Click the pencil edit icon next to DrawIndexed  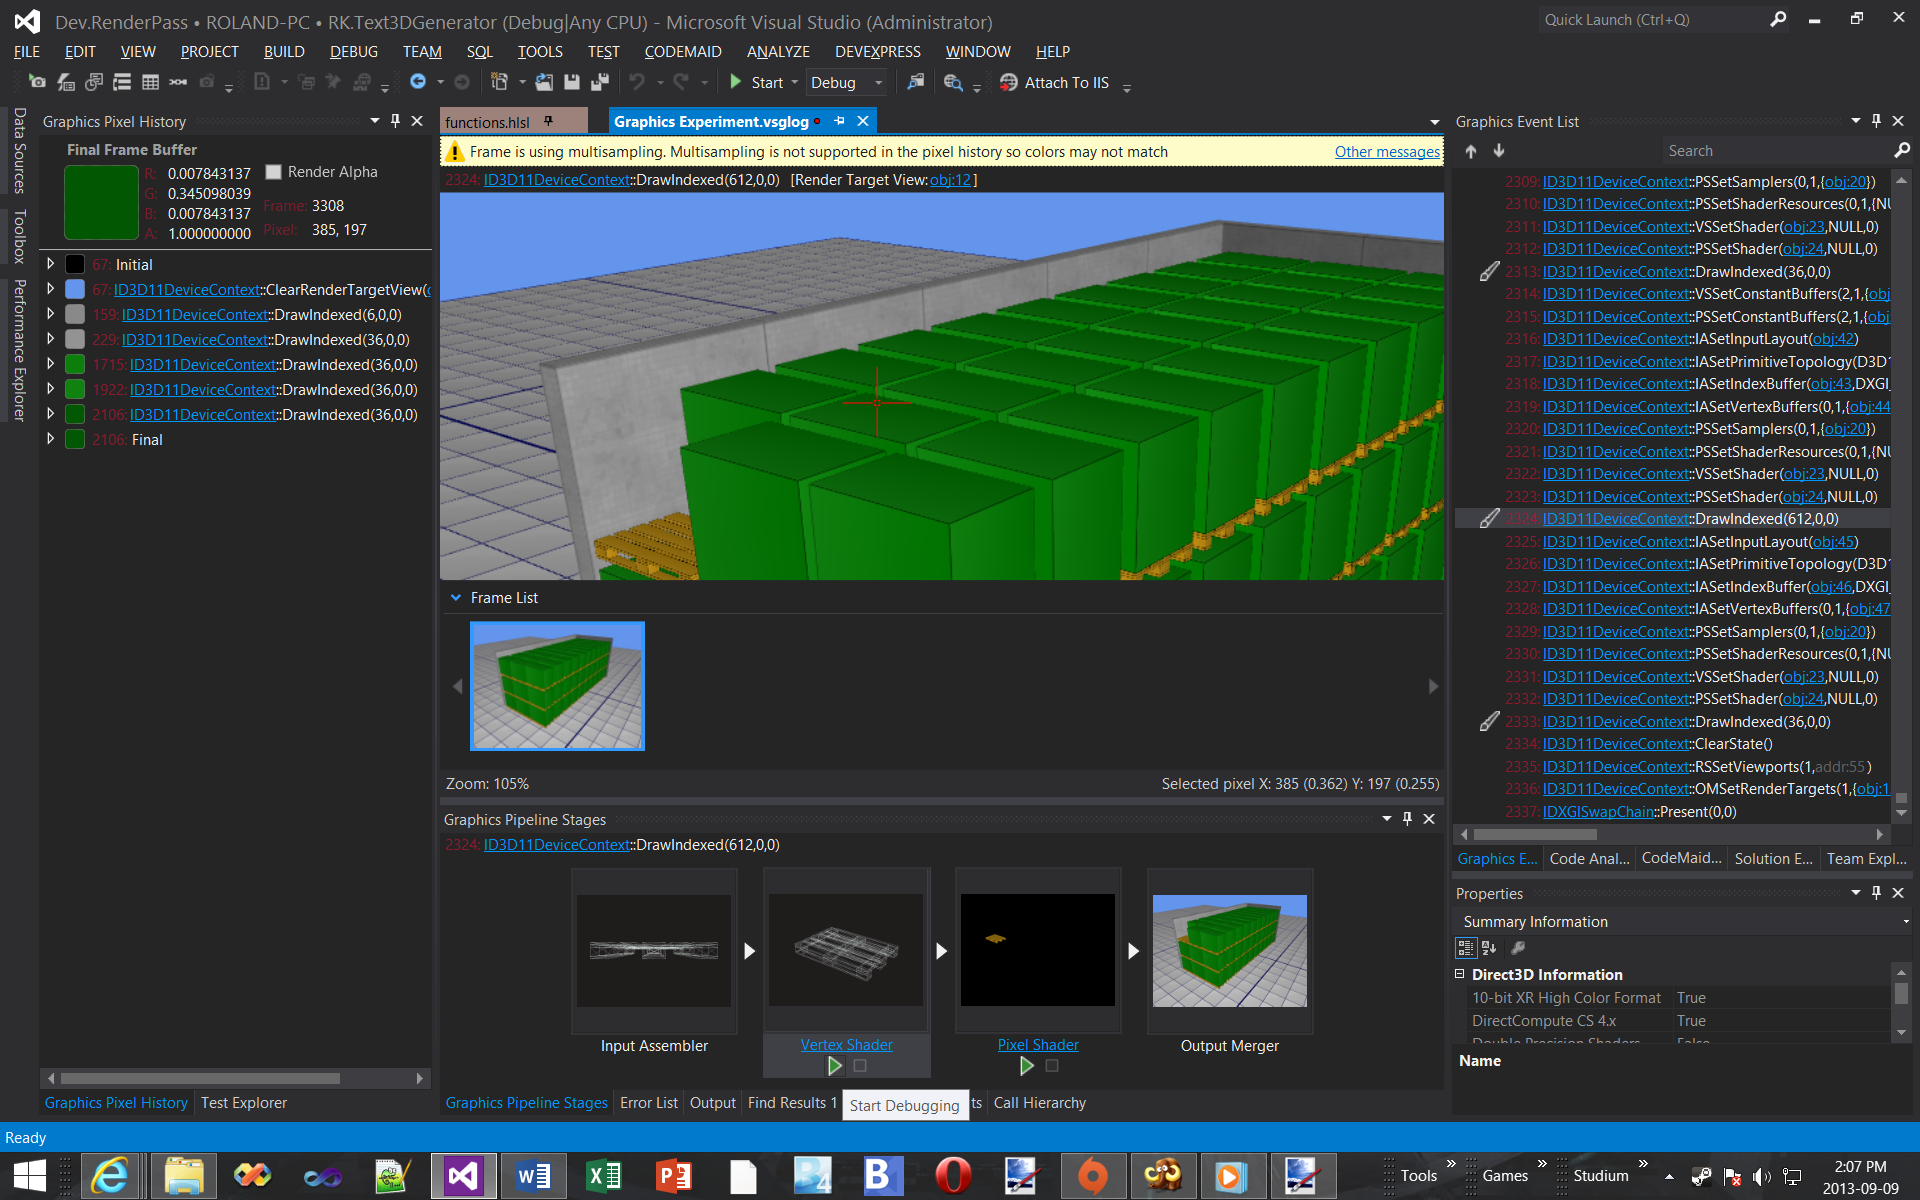click(1486, 517)
